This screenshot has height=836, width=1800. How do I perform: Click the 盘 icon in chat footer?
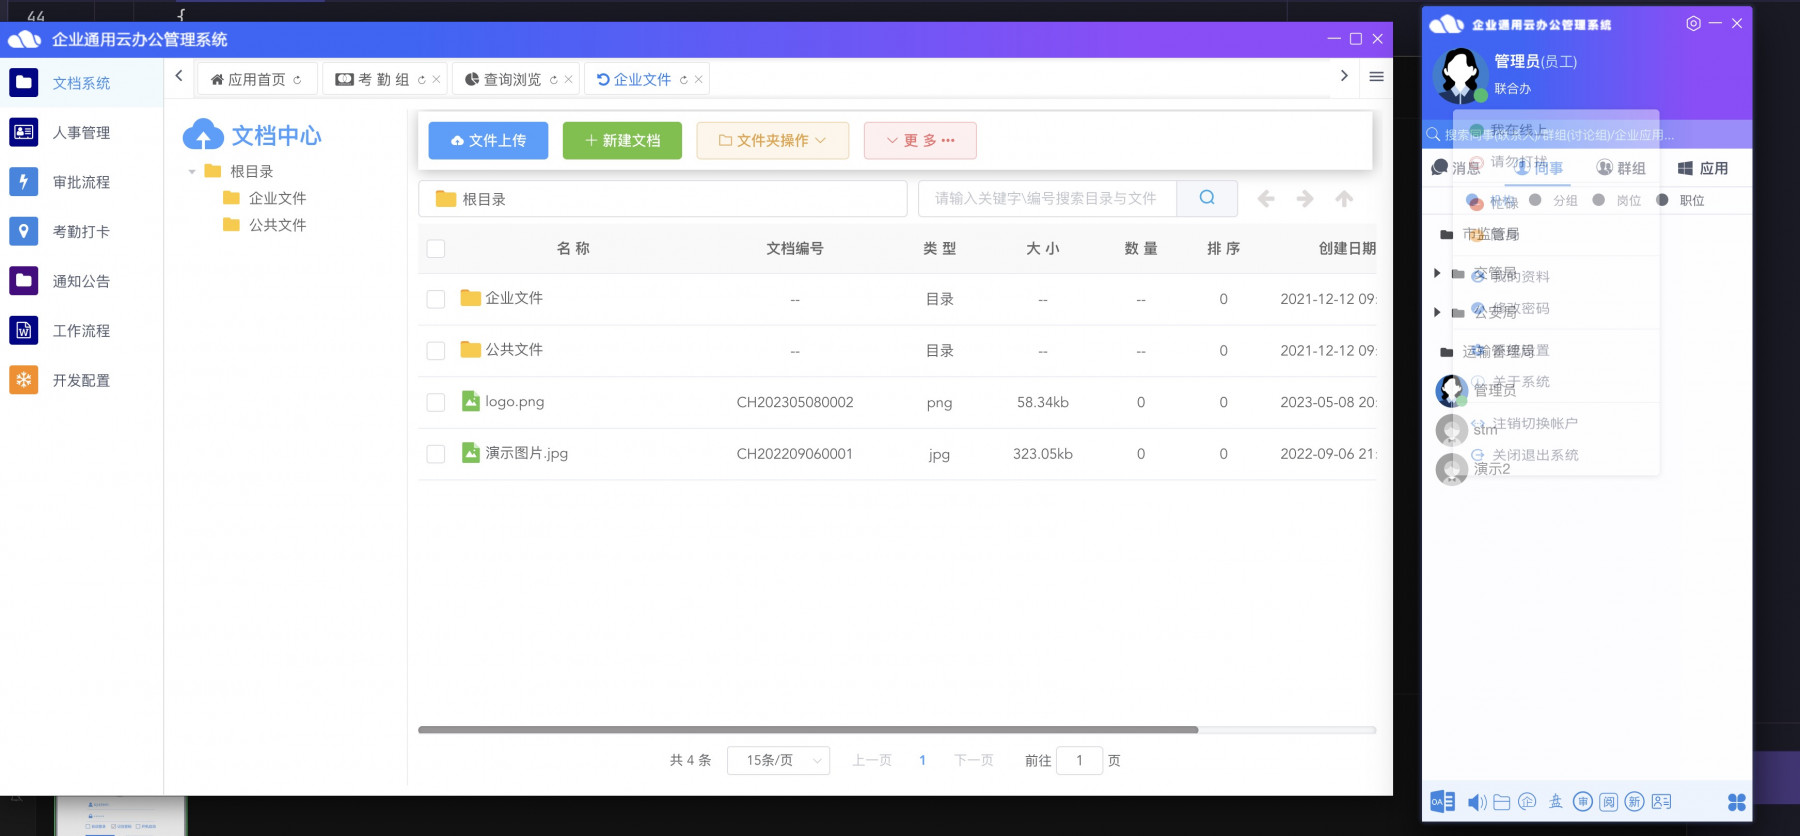(x=1555, y=801)
